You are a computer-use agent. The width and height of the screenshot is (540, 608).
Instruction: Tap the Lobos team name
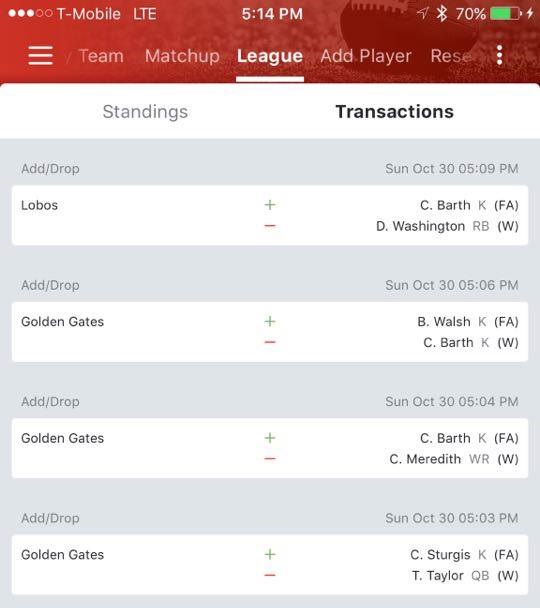click(x=39, y=205)
